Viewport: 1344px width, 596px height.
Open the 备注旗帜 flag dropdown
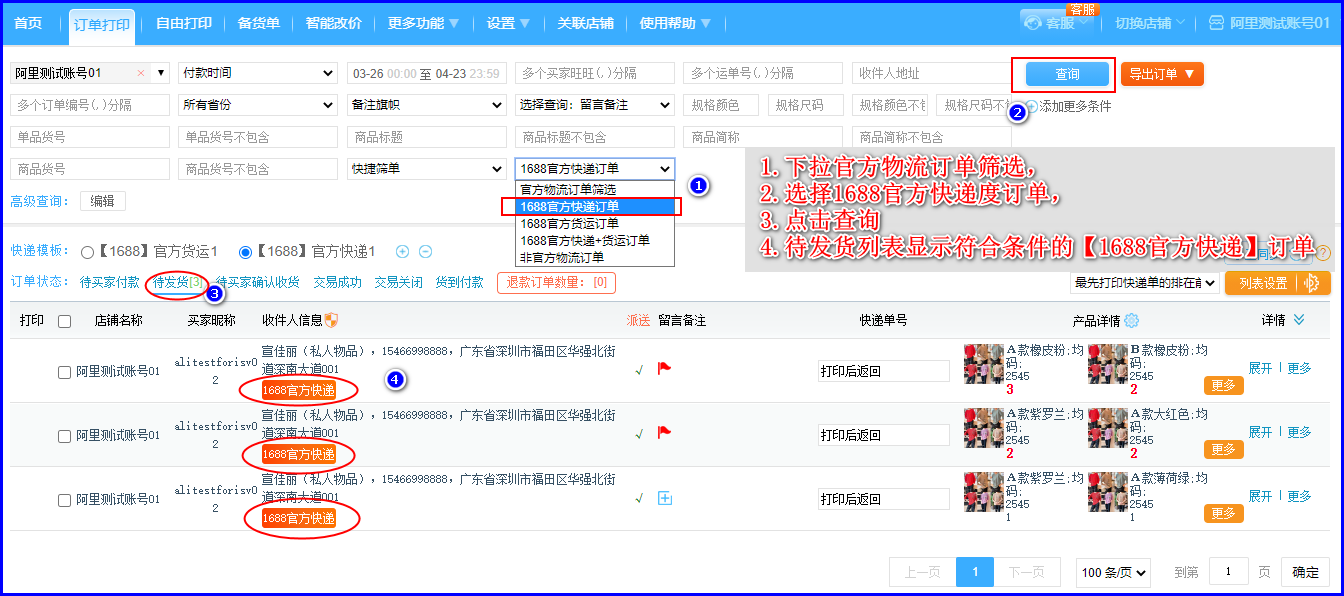point(427,105)
